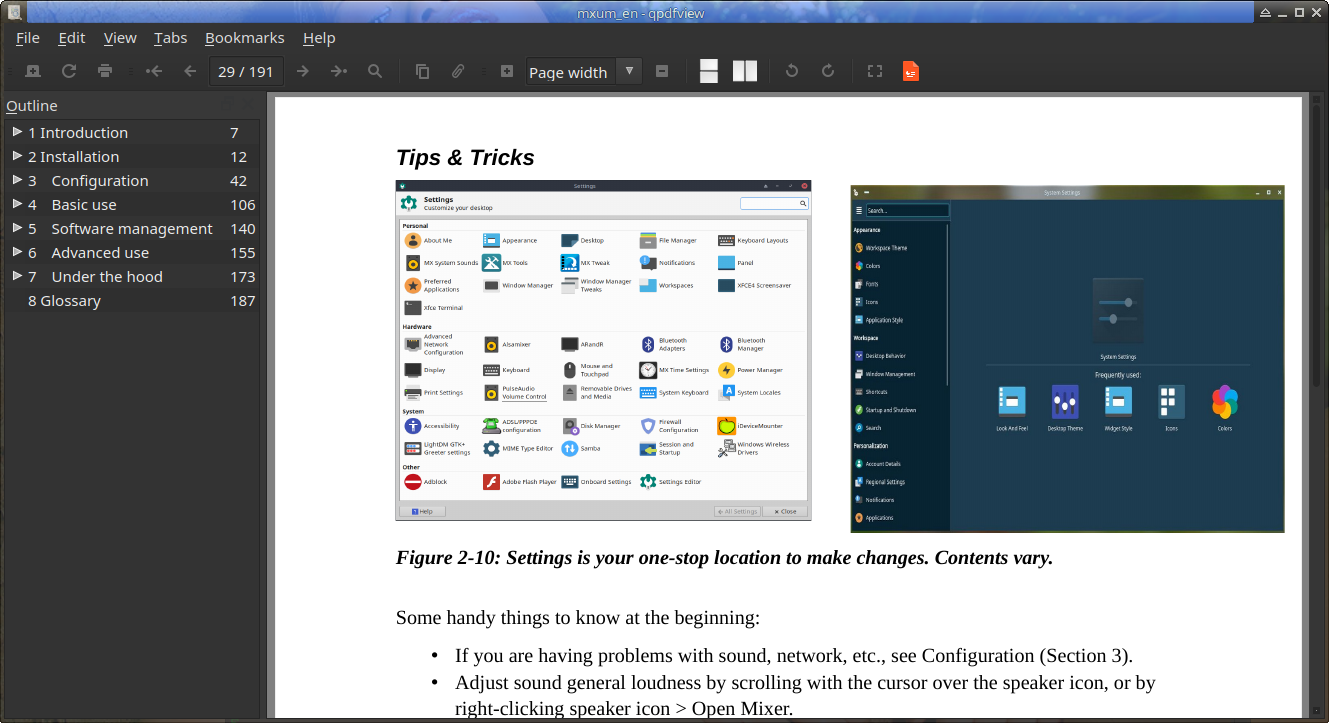
Task: Start presentation mode with the orange icon
Action: point(911,71)
